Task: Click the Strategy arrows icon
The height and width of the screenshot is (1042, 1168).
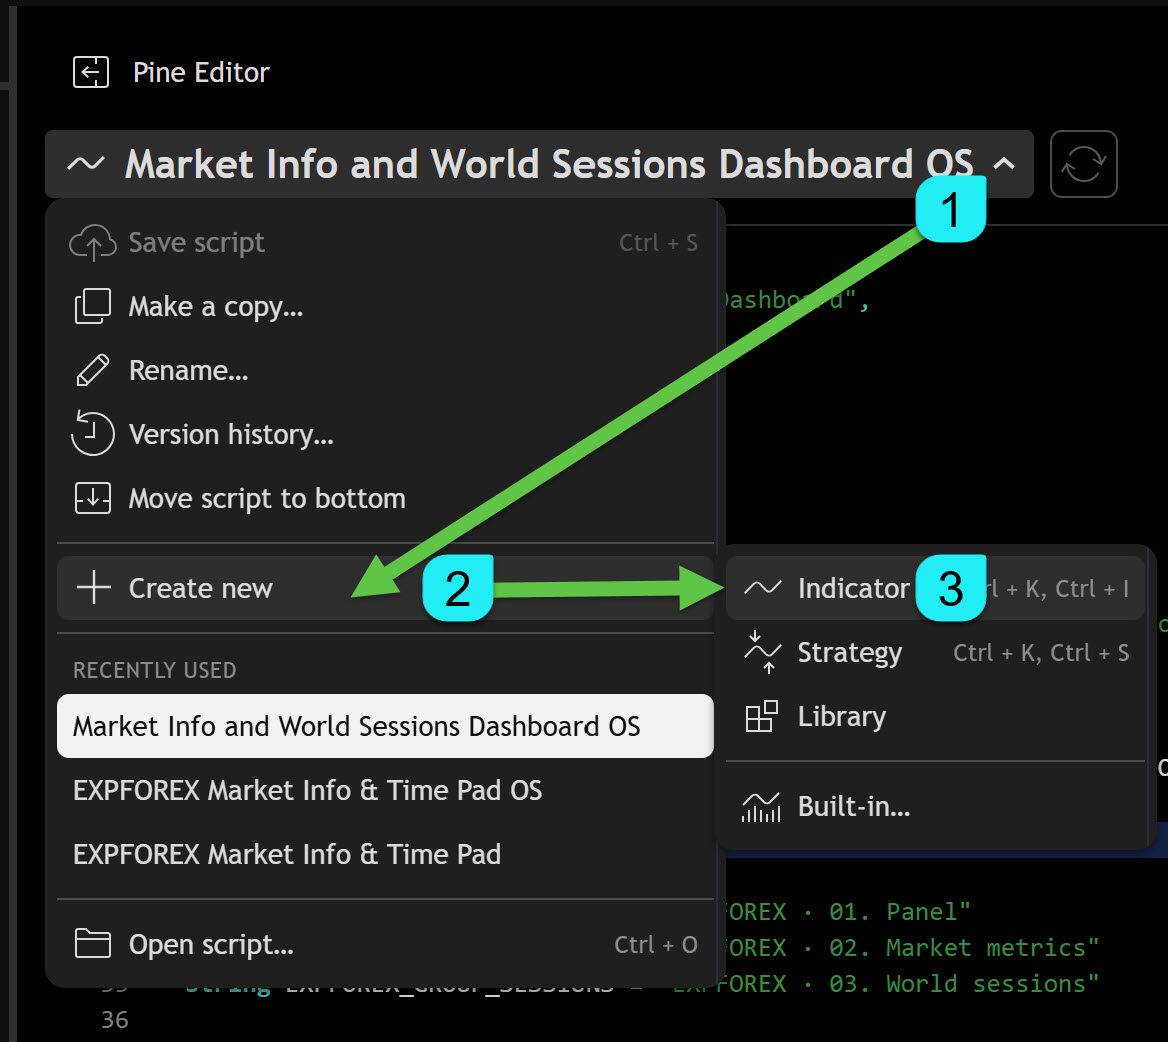Action: pos(762,652)
